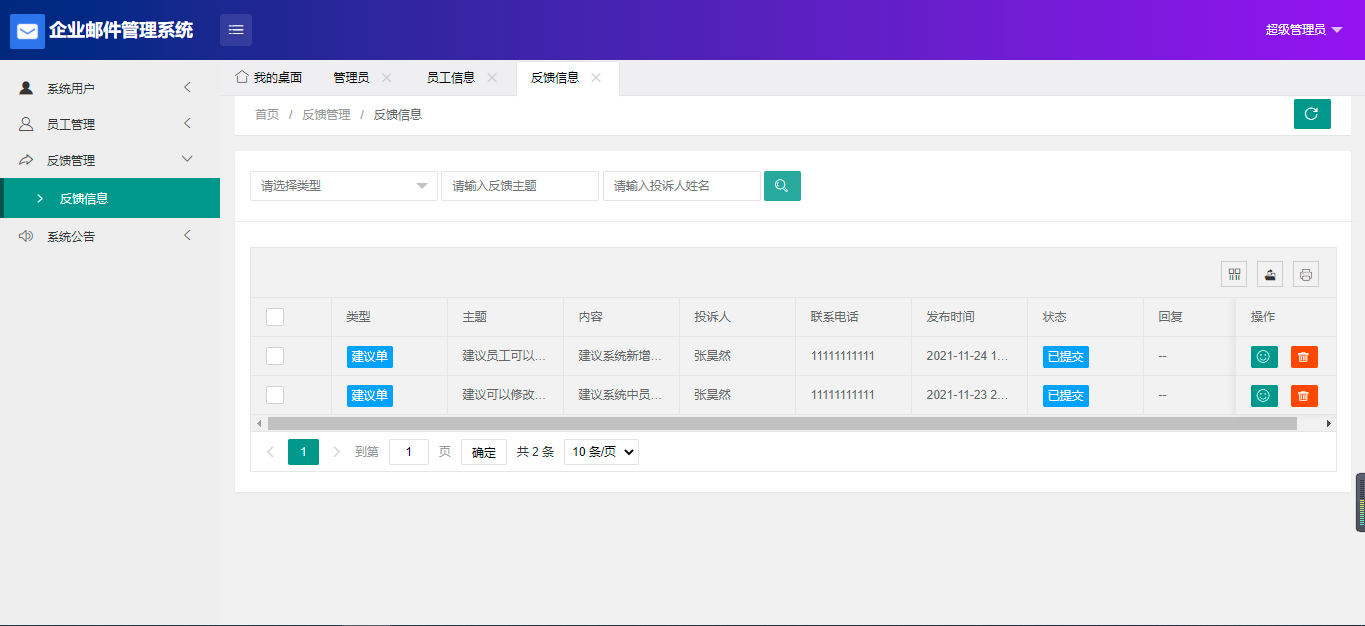Image resolution: width=1365 pixels, height=626 pixels.
Task: Click the scrollbar right arrow
Action: point(1329,424)
